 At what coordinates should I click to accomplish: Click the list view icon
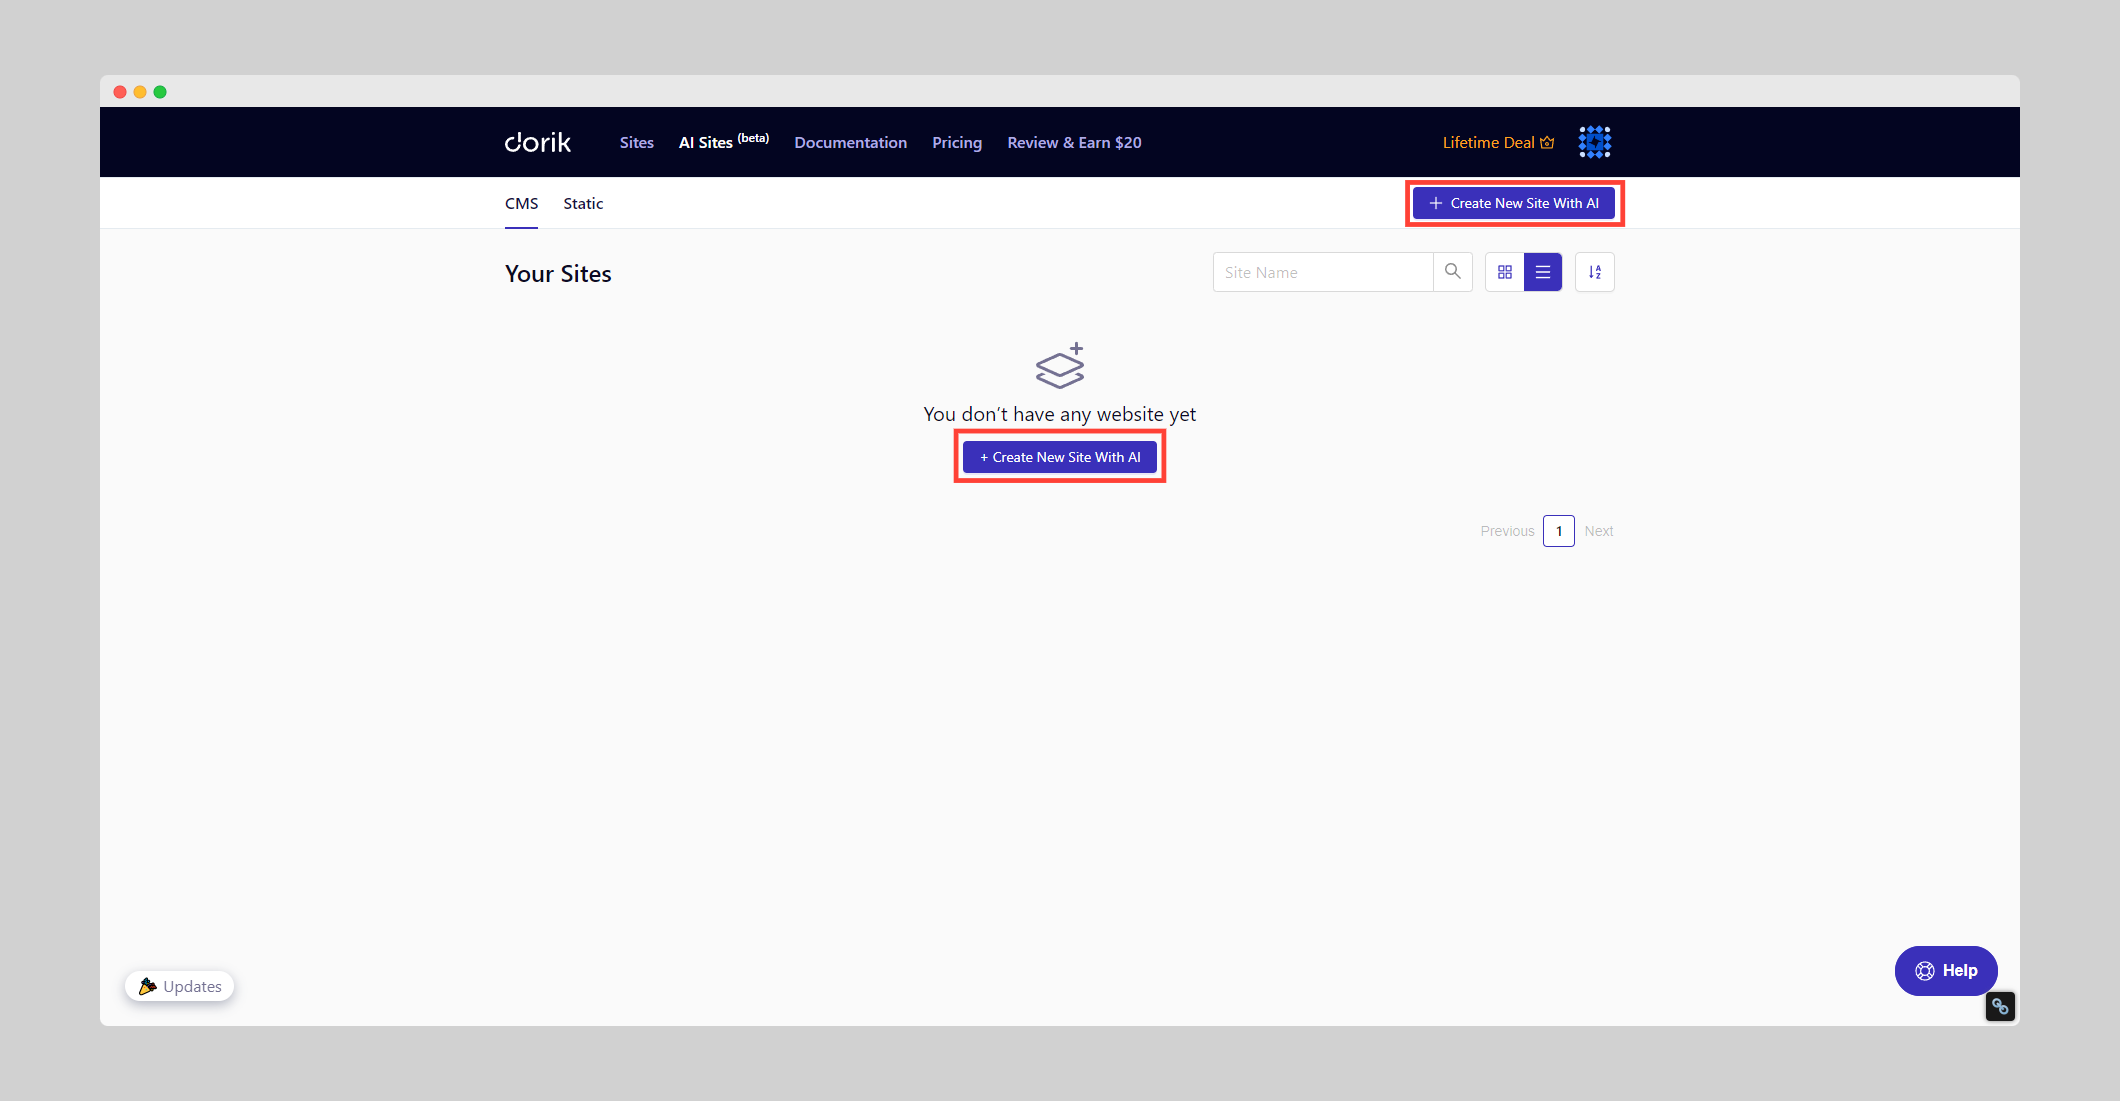(1542, 272)
